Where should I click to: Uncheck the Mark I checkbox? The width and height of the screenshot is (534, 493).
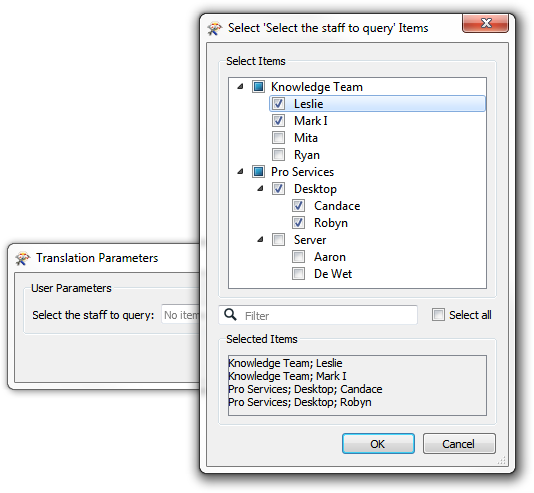(x=278, y=121)
